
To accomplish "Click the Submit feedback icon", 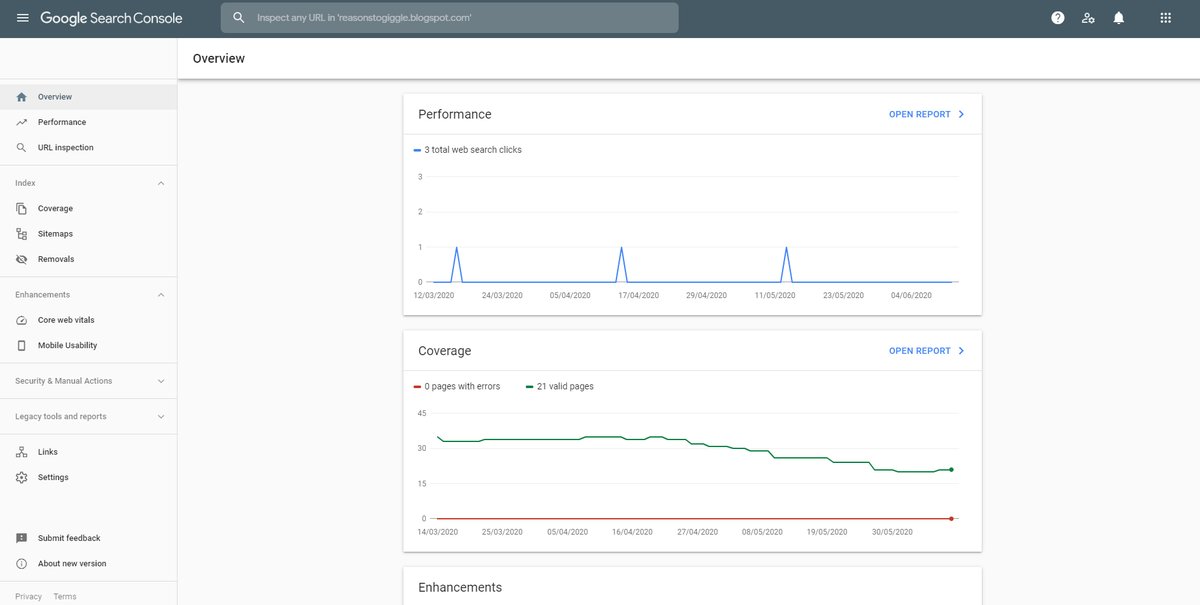I will pos(22,538).
